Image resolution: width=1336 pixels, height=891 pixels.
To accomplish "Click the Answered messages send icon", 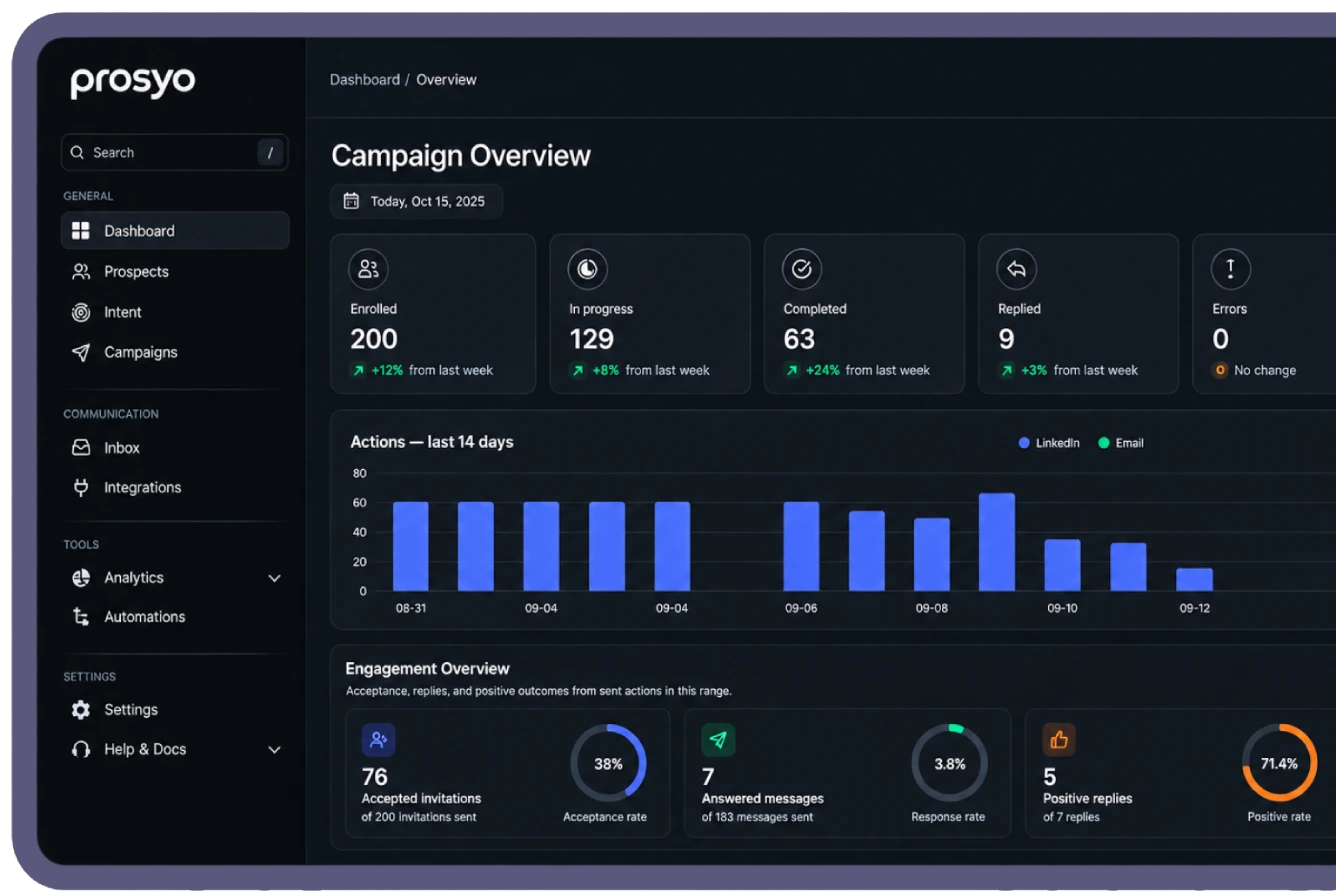I will pyautogui.click(x=718, y=740).
